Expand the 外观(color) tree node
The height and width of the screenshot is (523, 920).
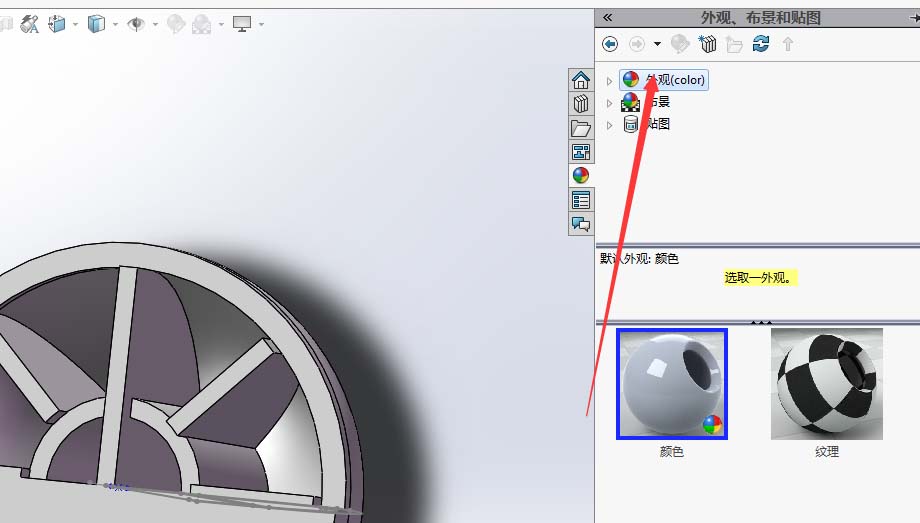coord(609,80)
